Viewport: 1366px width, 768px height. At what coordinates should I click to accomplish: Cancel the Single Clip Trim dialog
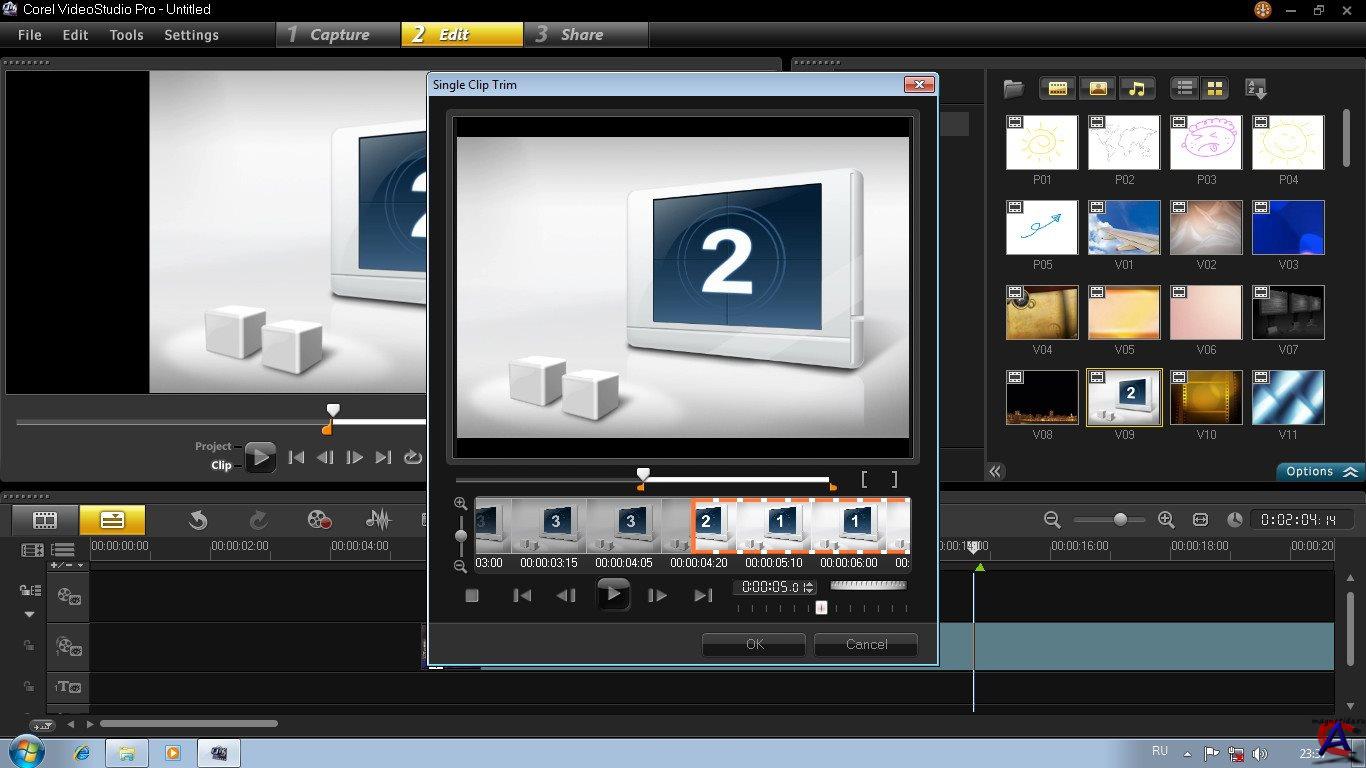866,645
